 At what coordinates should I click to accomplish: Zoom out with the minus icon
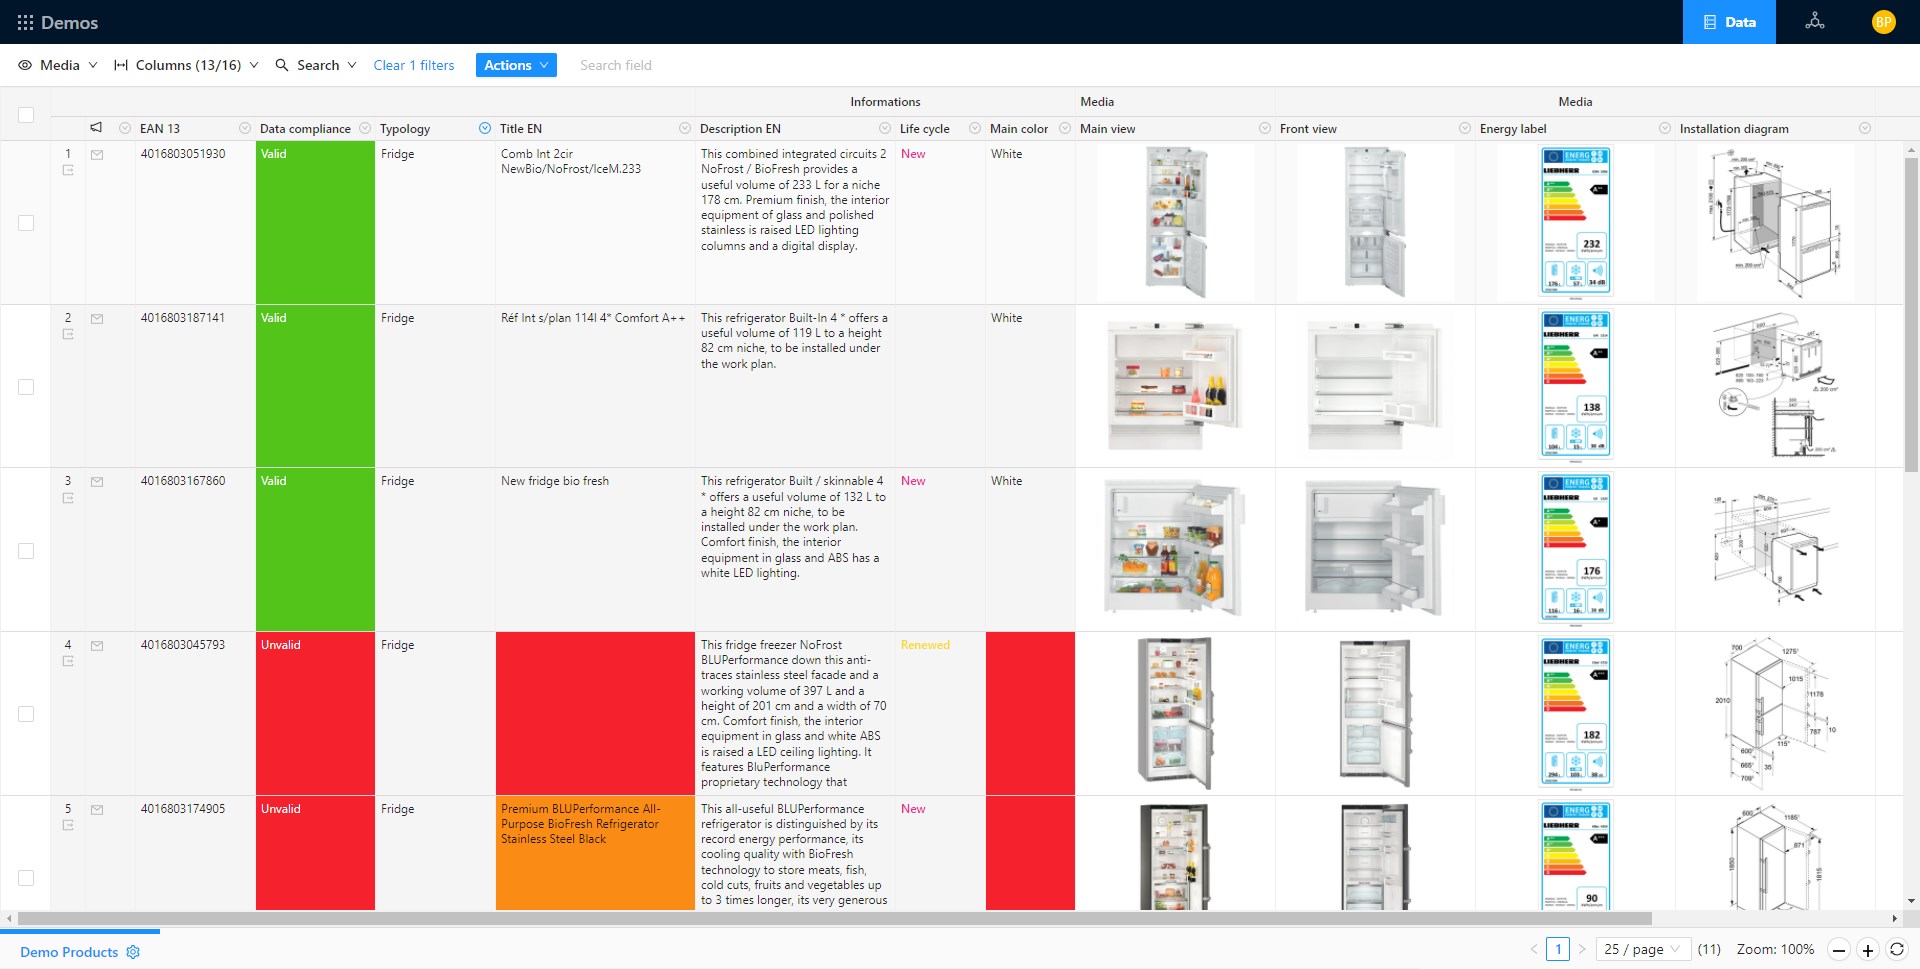(x=1838, y=950)
